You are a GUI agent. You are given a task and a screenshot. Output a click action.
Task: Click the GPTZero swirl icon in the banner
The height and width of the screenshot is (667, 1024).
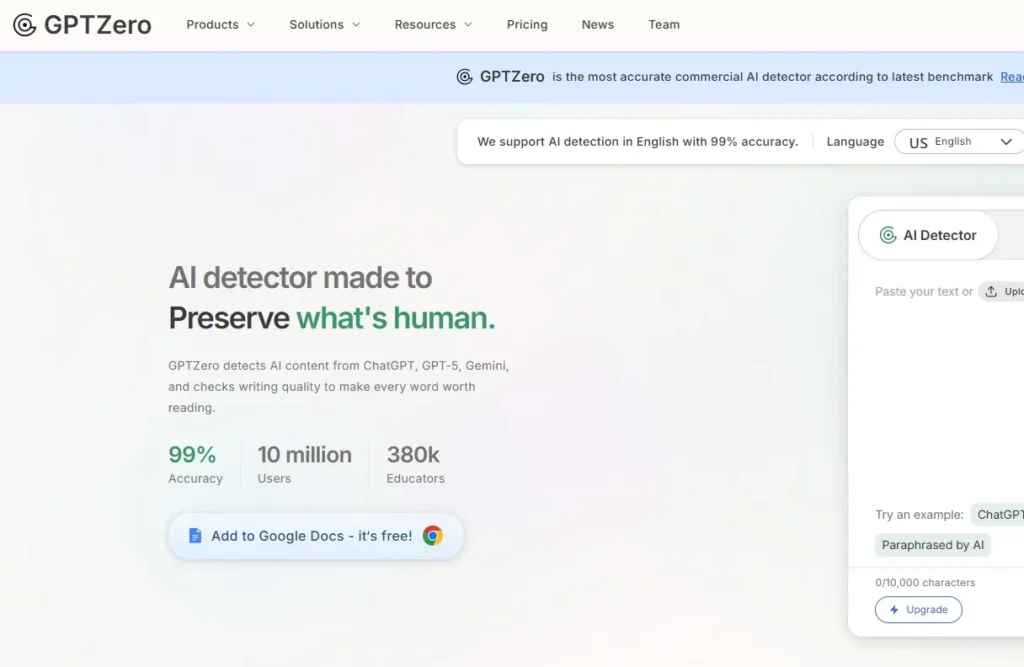[x=464, y=77]
